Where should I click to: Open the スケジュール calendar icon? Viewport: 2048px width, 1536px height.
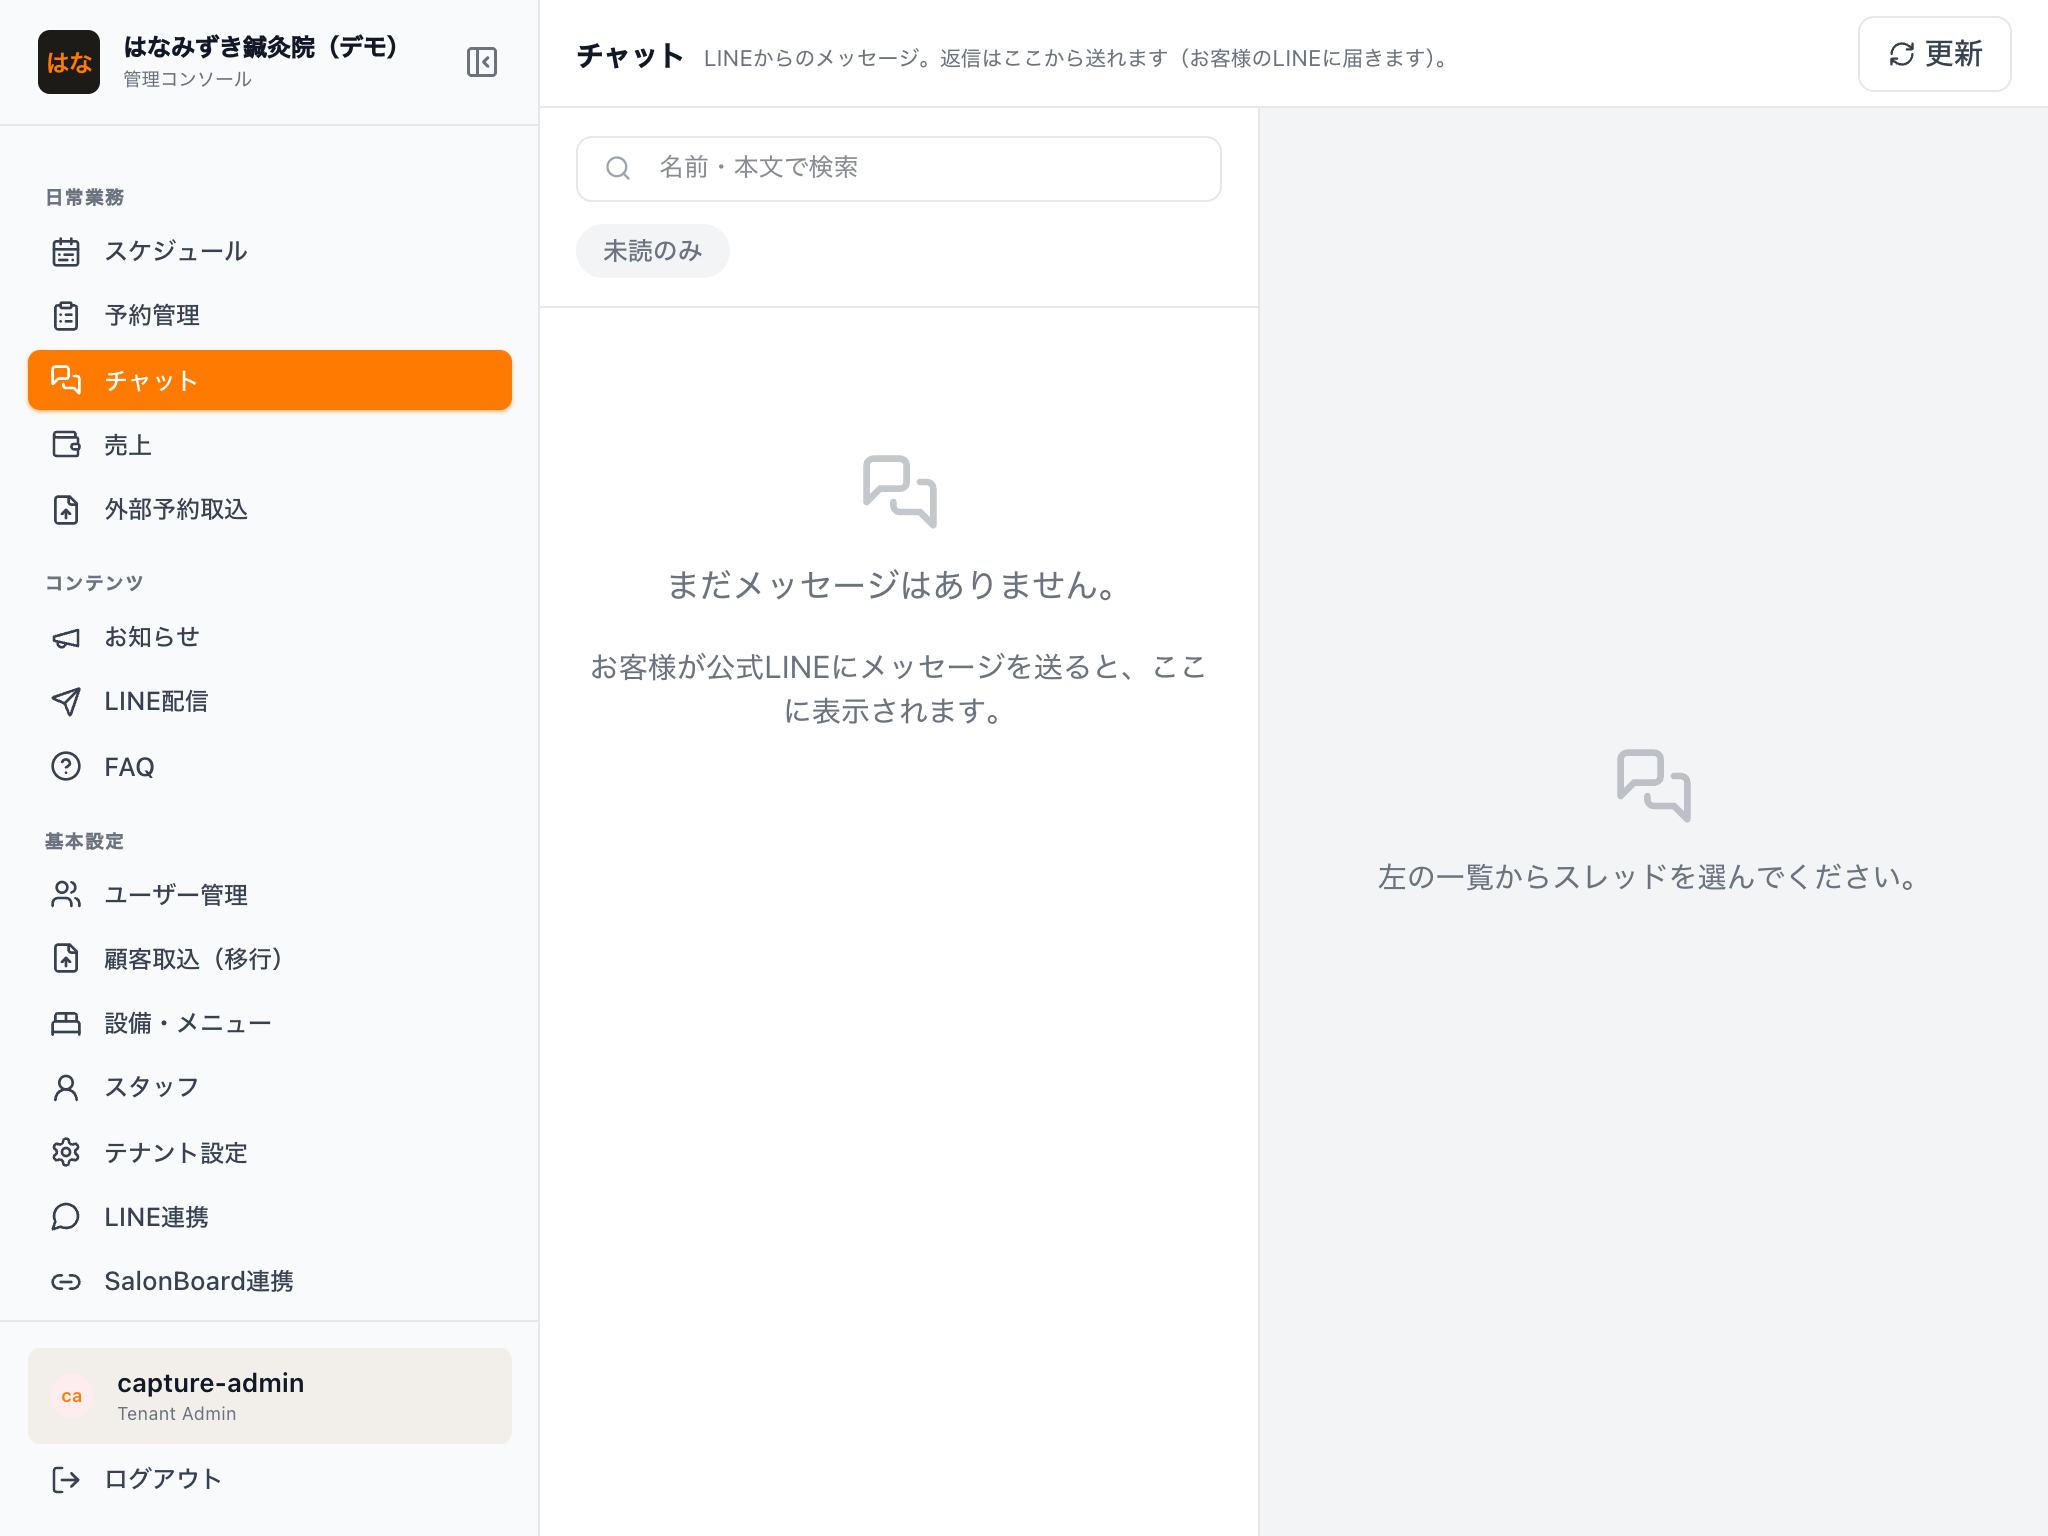[x=66, y=252]
